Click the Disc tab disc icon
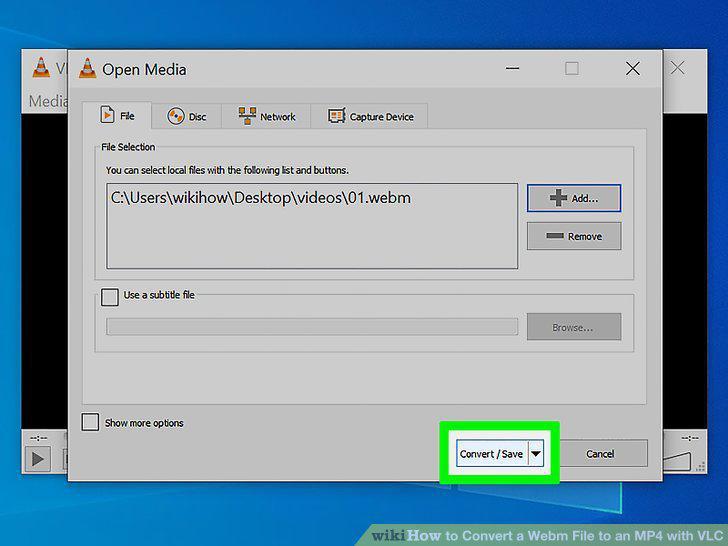Viewport: 728px width, 546px height. 176,116
